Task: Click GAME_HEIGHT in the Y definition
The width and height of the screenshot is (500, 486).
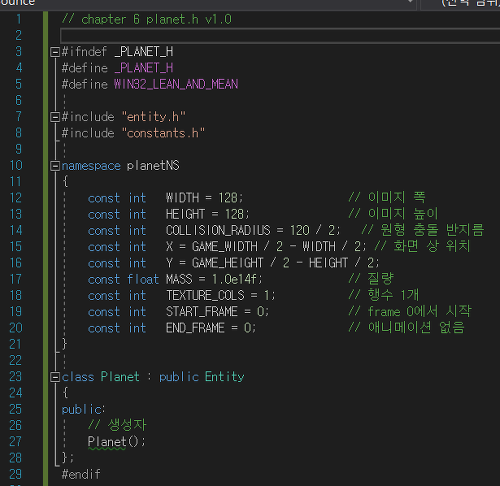Action: [228, 263]
